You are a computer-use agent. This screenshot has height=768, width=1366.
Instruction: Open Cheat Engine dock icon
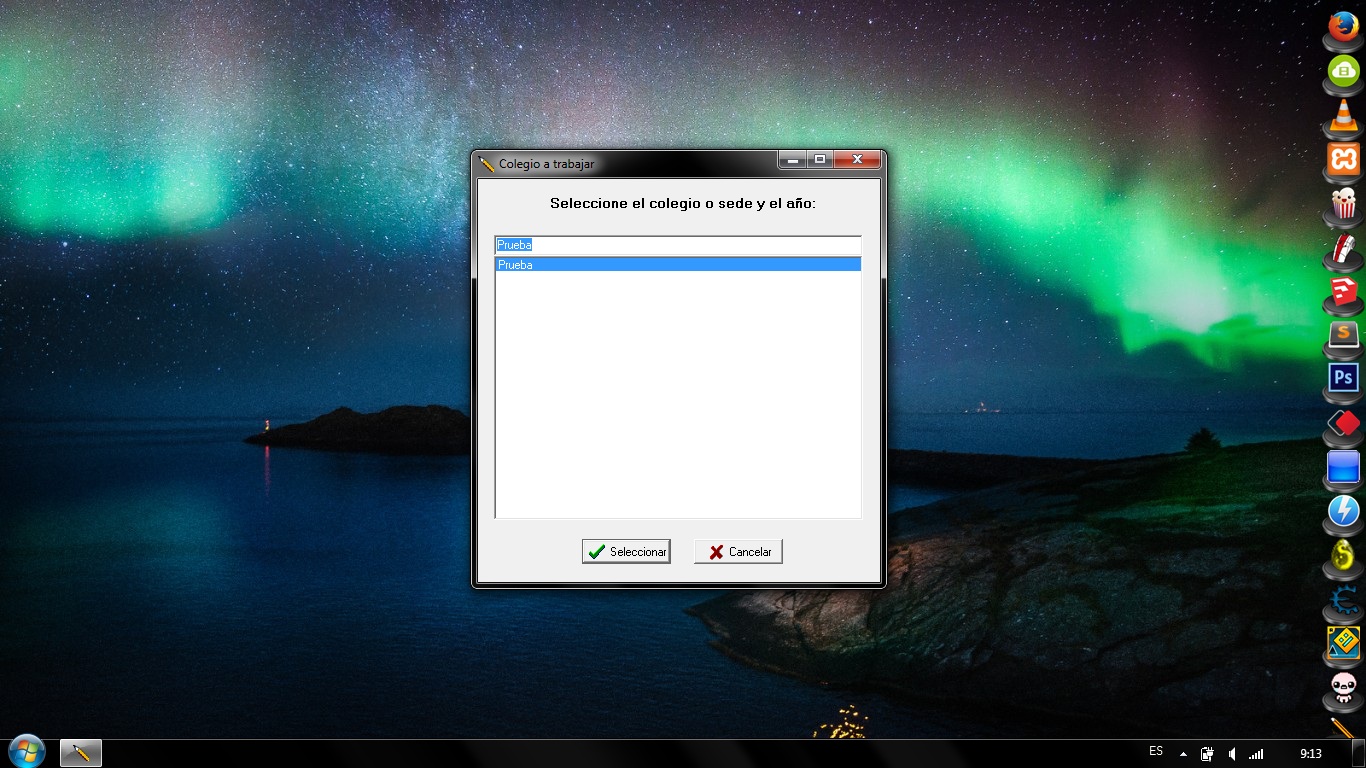[x=1343, y=600]
